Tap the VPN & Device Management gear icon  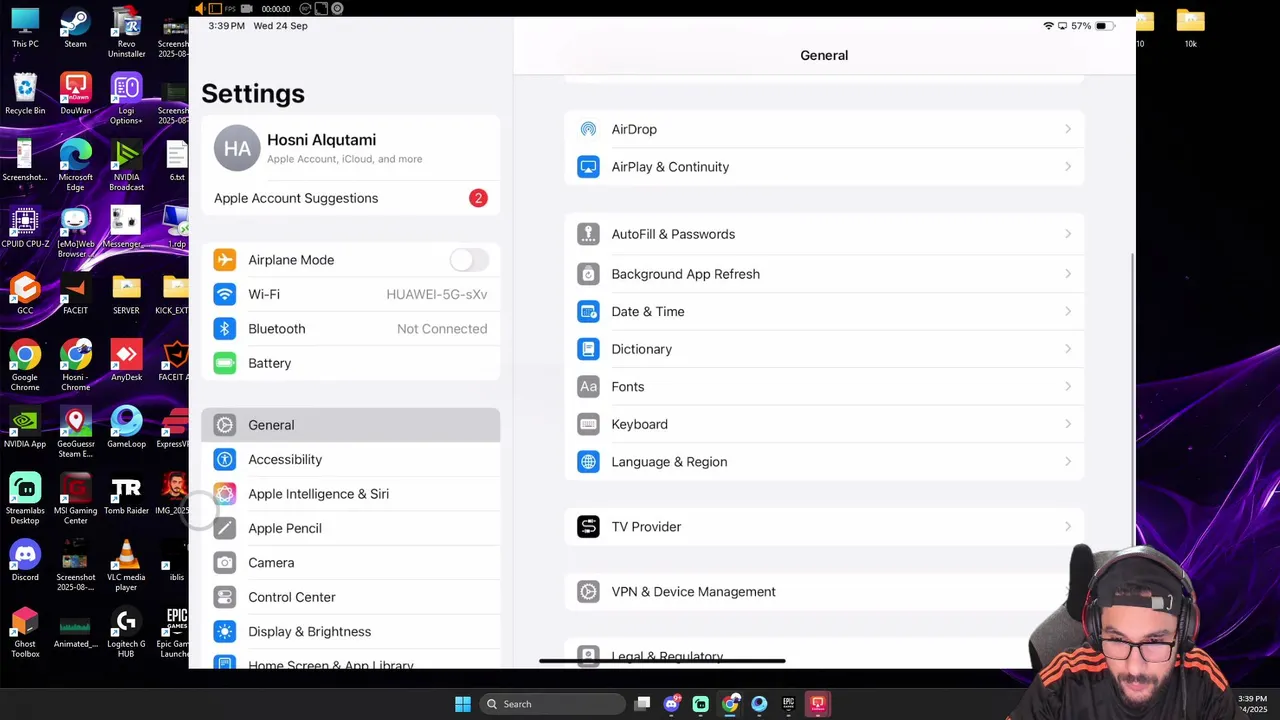point(588,592)
